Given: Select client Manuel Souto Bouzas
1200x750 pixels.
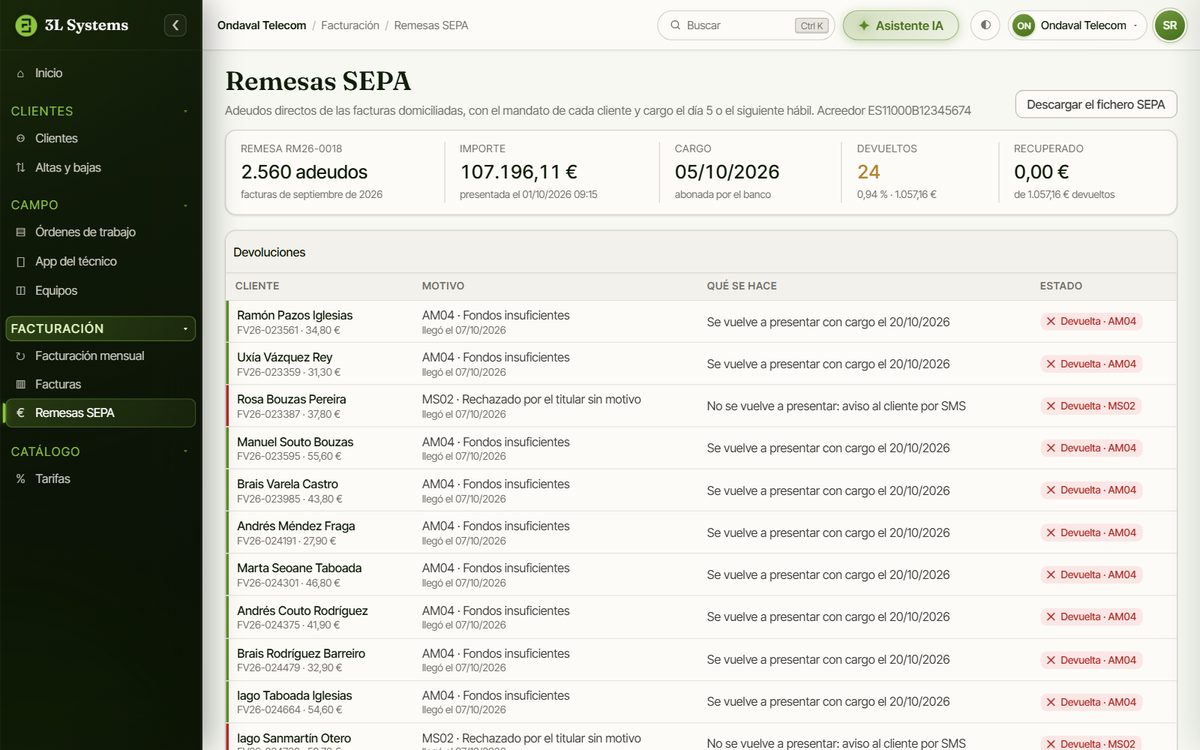Looking at the screenshot, I should [x=295, y=442].
